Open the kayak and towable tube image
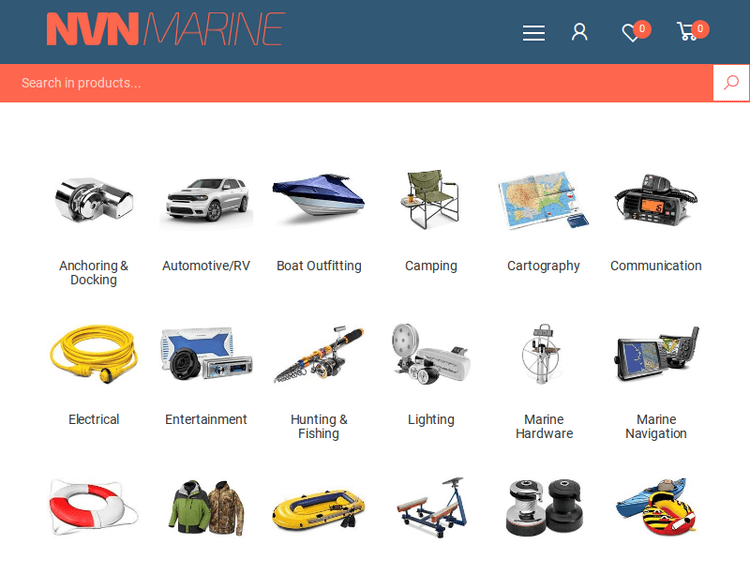The height and width of the screenshot is (563, 750). (x=656, y=507)
